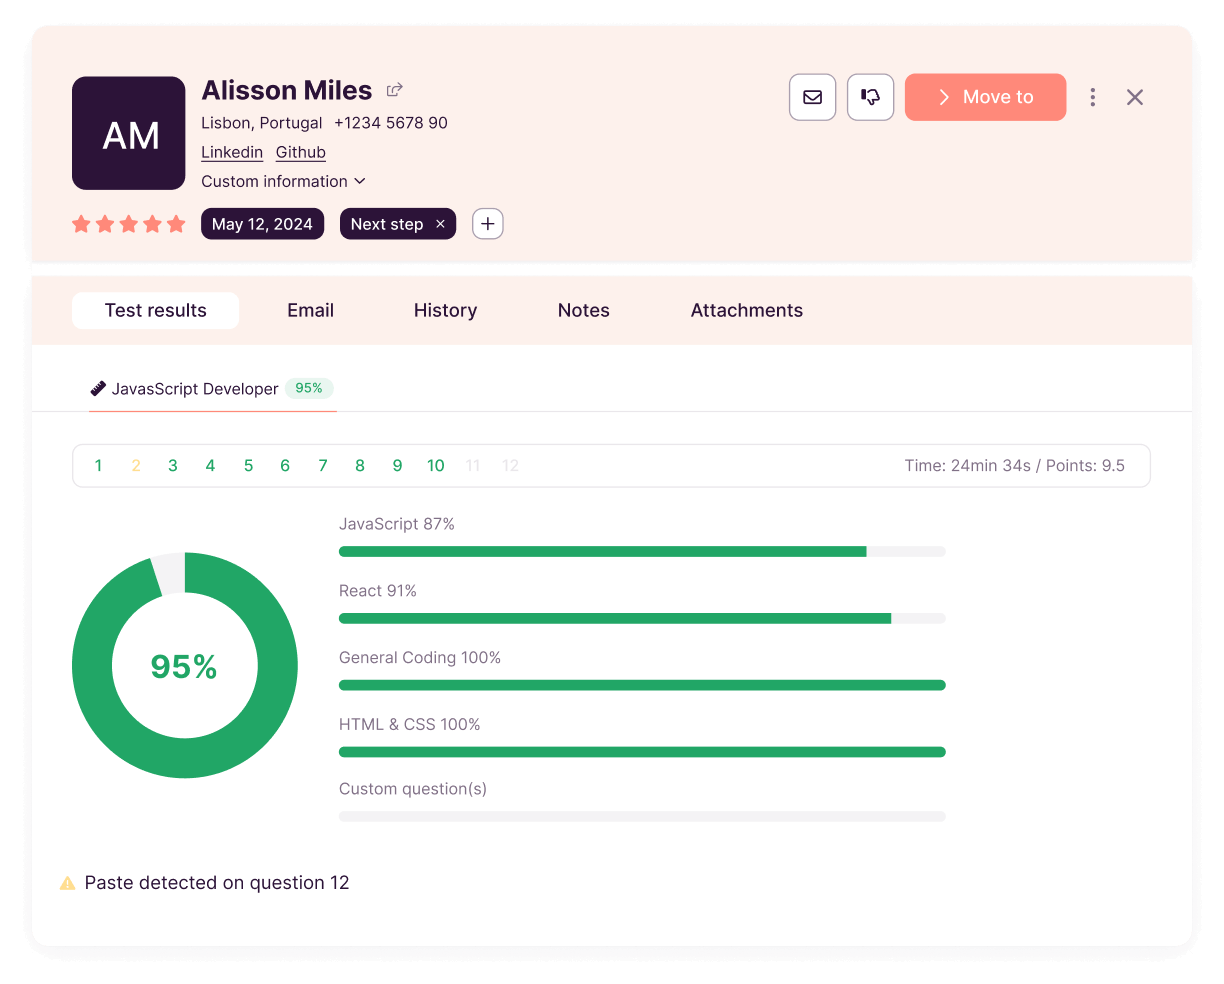Select the JavaScript Developer test tab
Viewport: 1224px width, 984px height.
pos(195,389)
